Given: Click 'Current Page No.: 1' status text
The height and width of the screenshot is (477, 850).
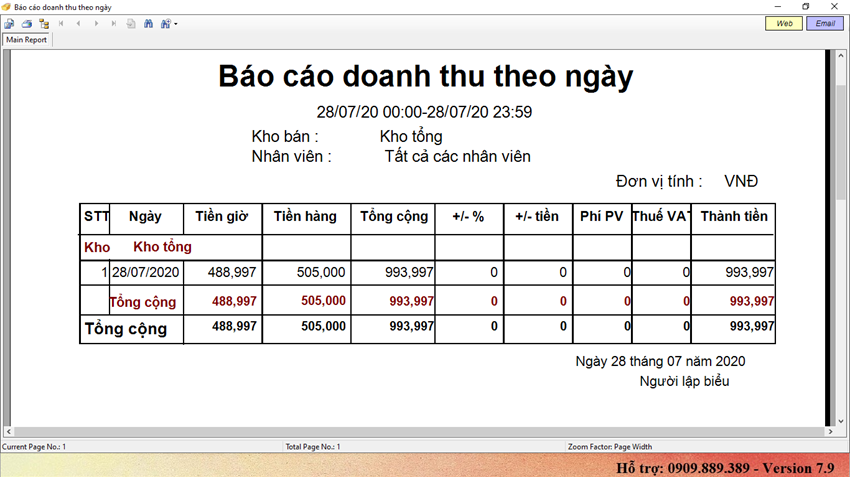Looking at the screenshot, I should pyautogui.click(x=34, y=447).
